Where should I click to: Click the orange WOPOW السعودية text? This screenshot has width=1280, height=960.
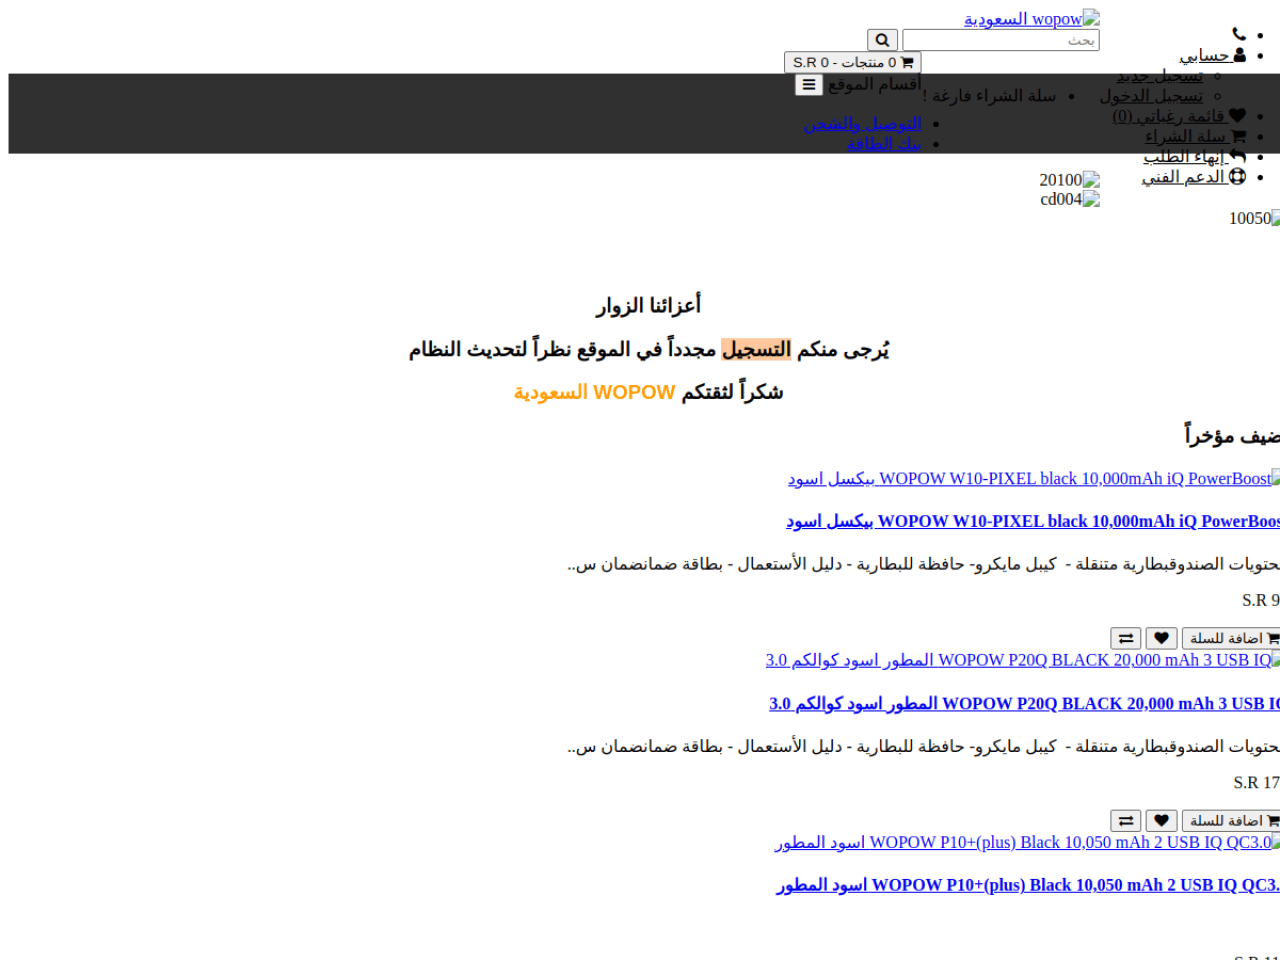click(x=595, y=392)
